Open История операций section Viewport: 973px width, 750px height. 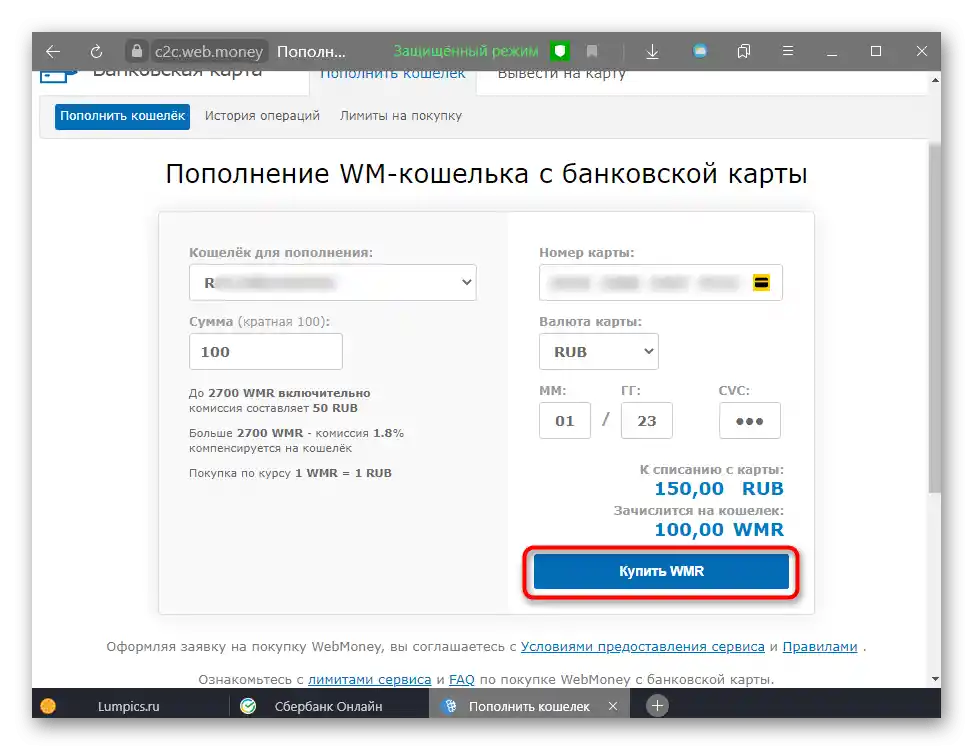pyautogui.click(x=262, y=116)
